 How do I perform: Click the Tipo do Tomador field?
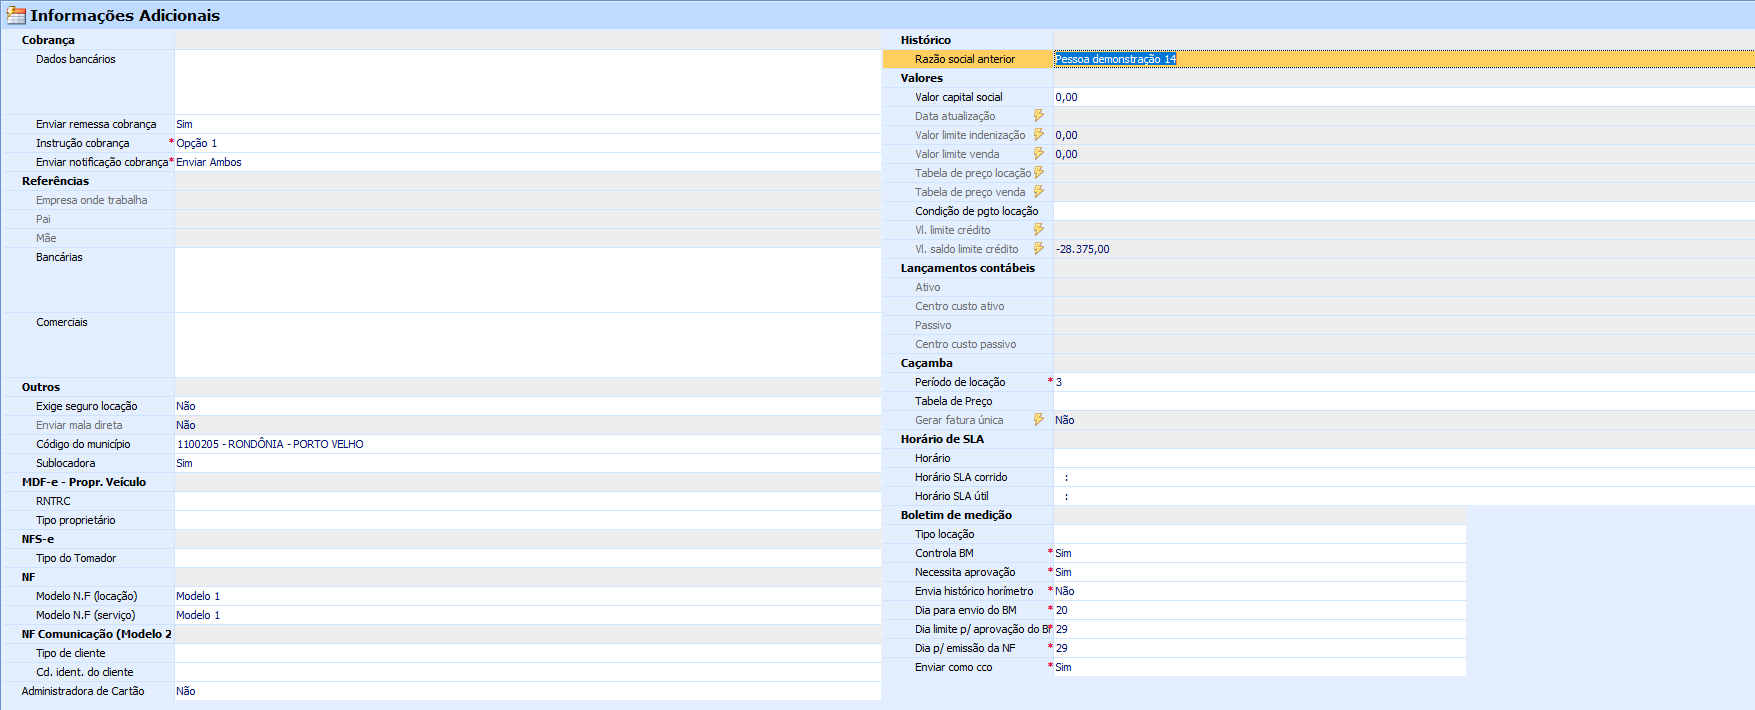tap(528, 558)
